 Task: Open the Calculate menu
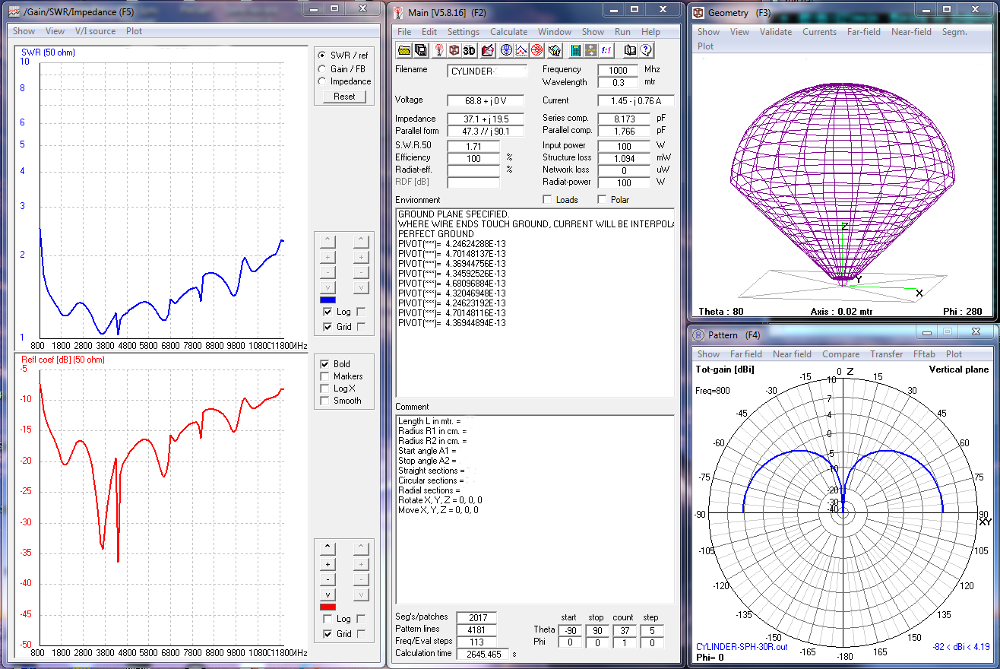pyautogui.click(x=508, y=32)
